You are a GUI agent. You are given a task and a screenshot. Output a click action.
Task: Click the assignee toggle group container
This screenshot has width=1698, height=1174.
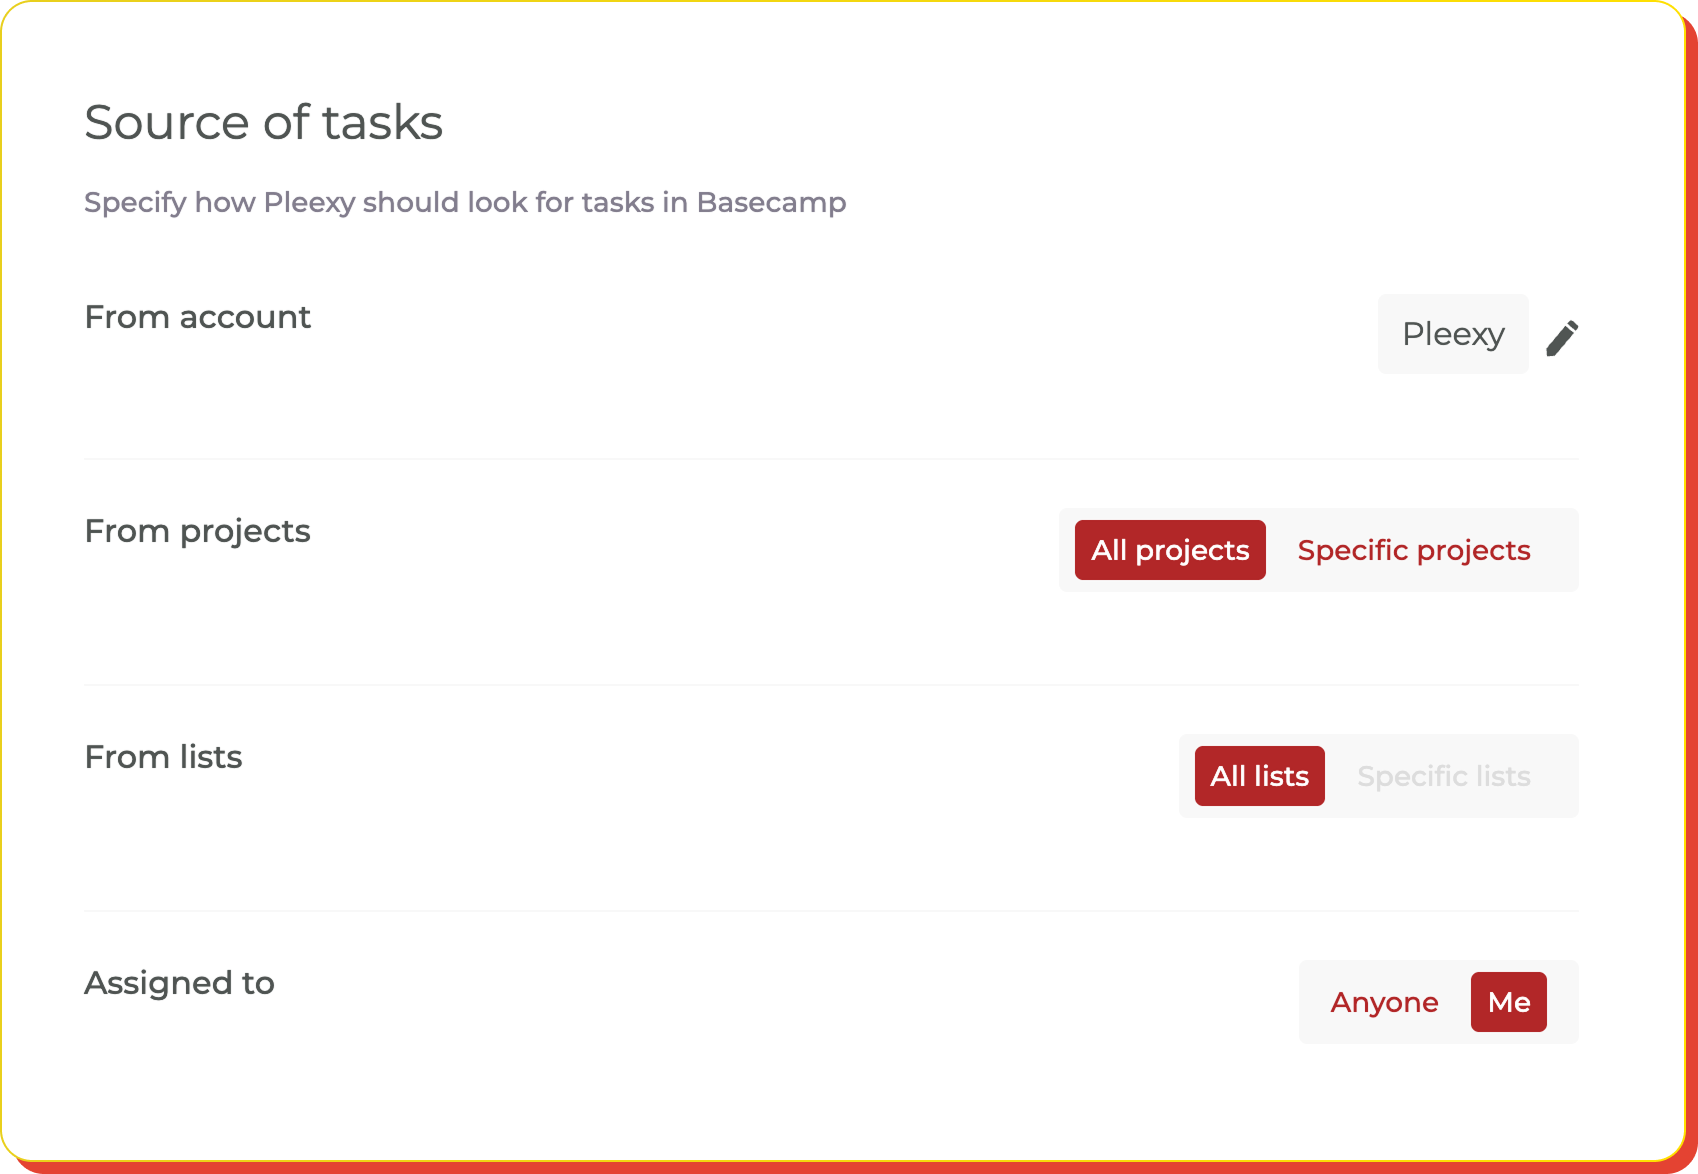pos(1438,1001)
